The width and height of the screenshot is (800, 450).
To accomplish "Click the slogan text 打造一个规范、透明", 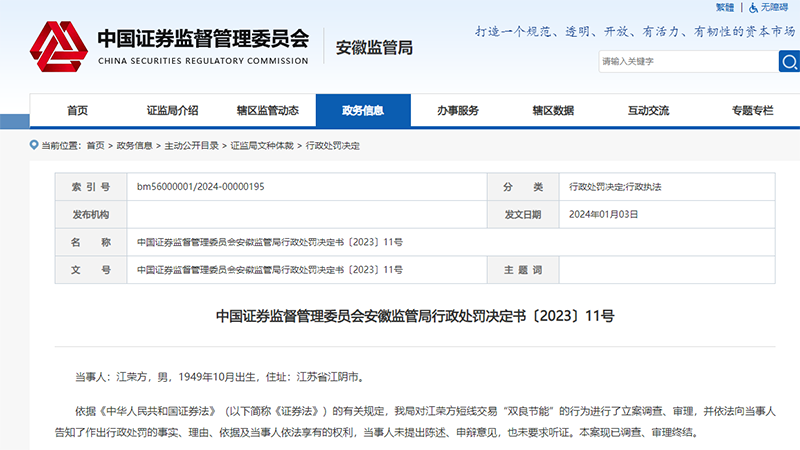I will tap(635, 32).
